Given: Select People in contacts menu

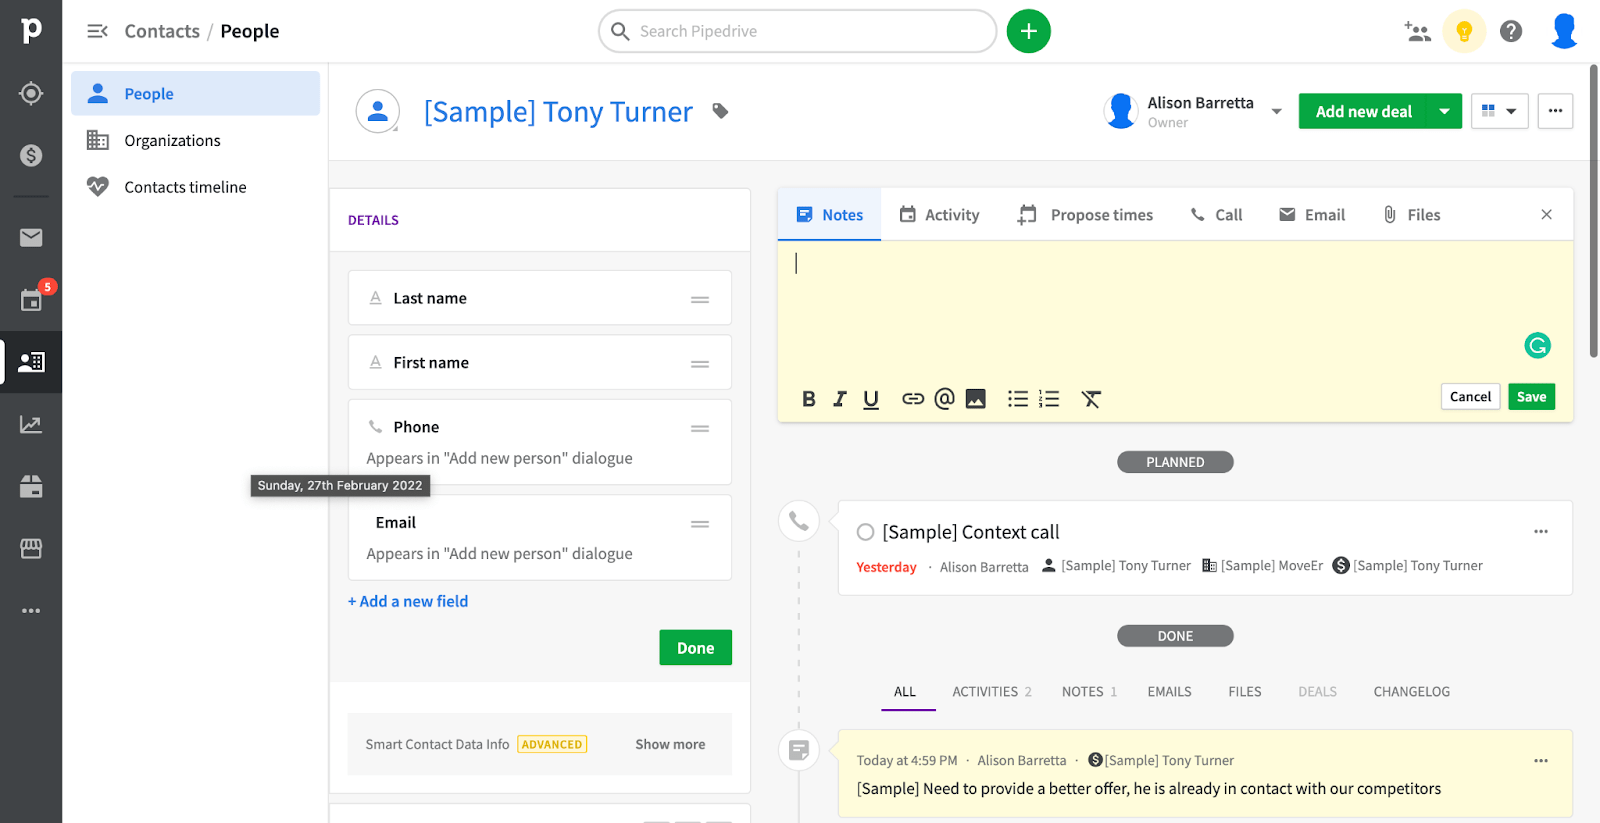Looking at the screenshot, I should click(x=195, y=93).
